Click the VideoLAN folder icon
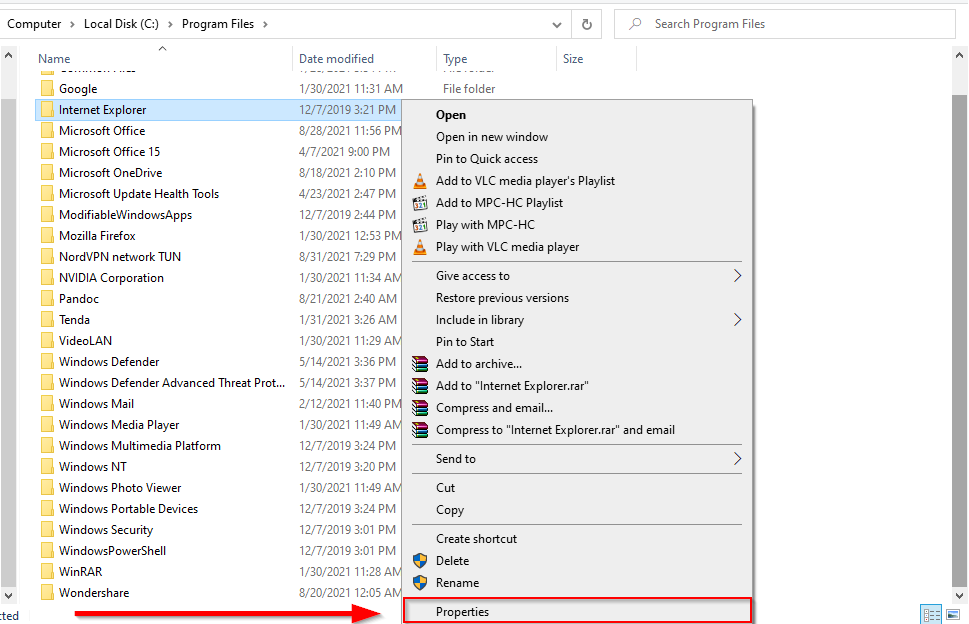The image size is (969, 624). (47, 341)
